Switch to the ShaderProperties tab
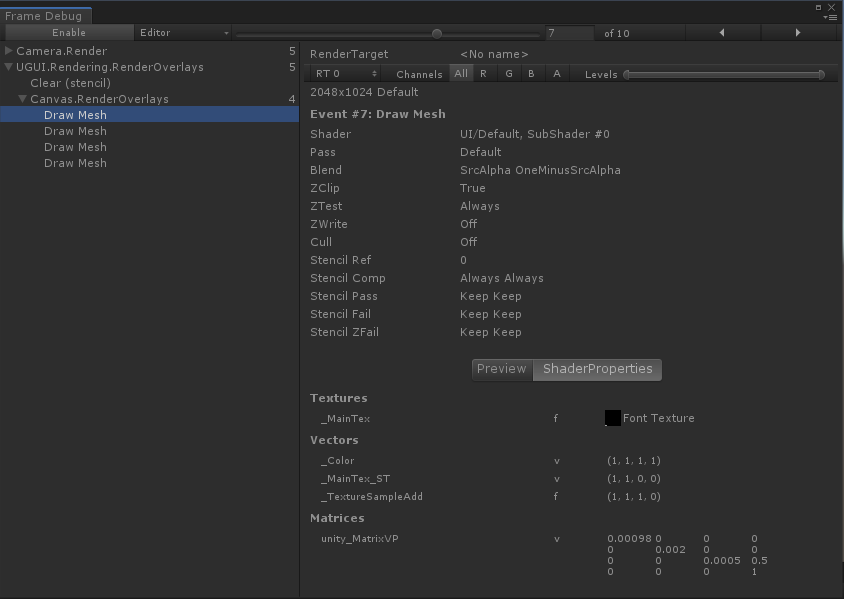 point(597,369)
